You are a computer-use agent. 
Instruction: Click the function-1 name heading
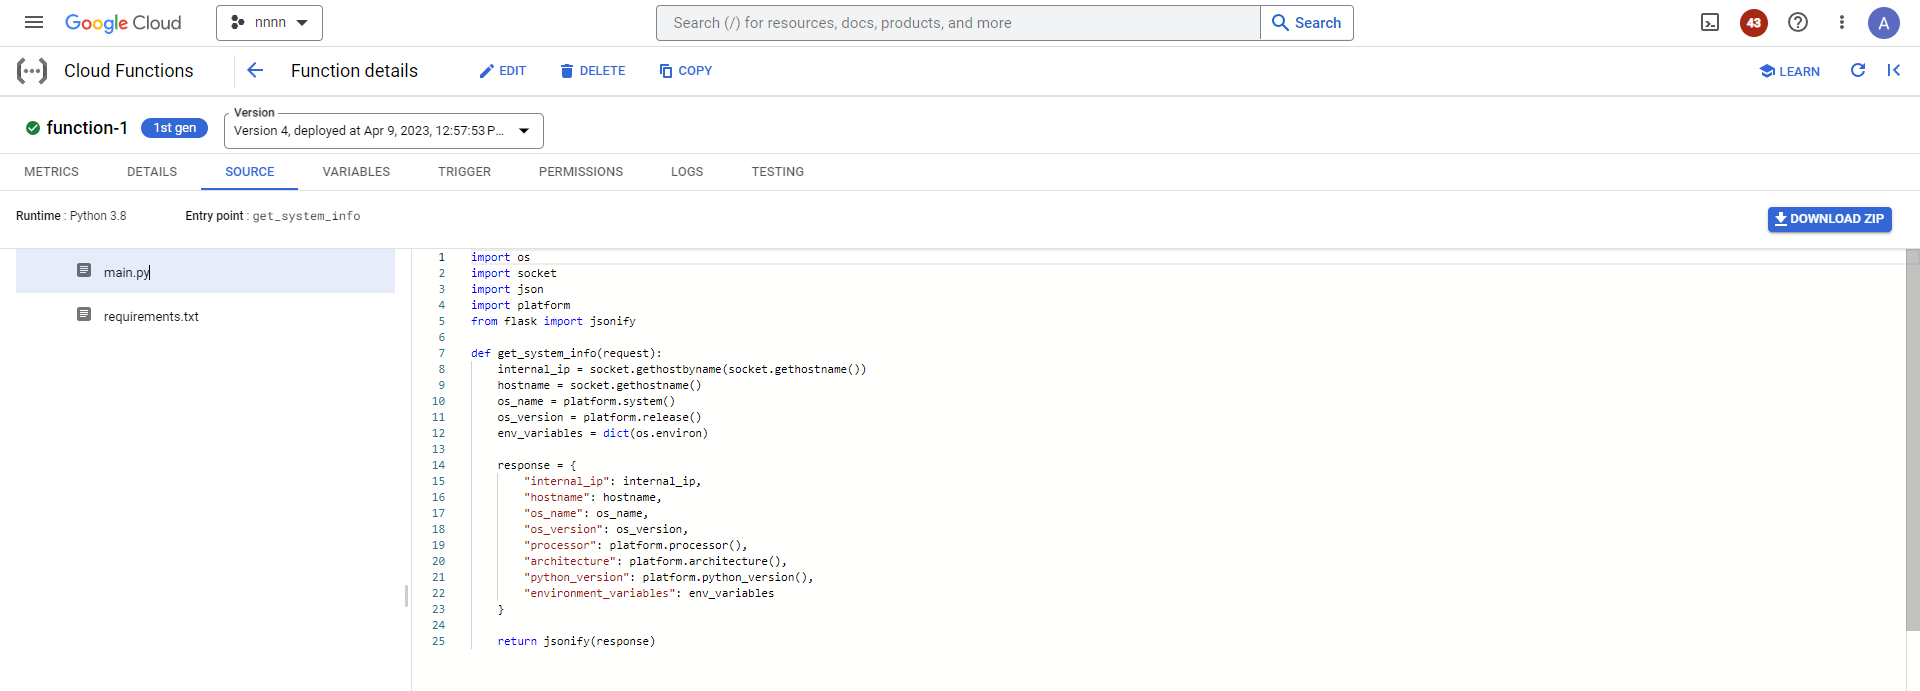[87, 128]
